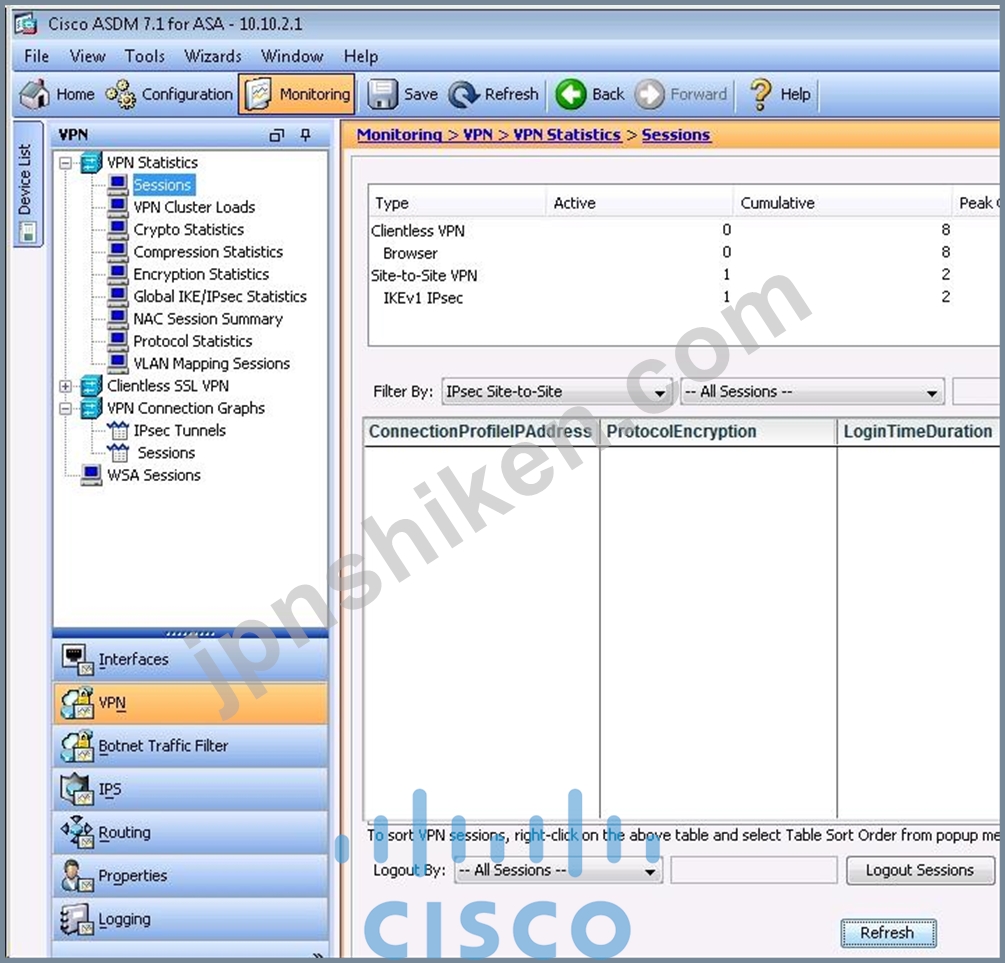The height and width of the screenshot is (963, 1005).
Task: Click the Browser row in type table
Action: click(x=683, y=253)
